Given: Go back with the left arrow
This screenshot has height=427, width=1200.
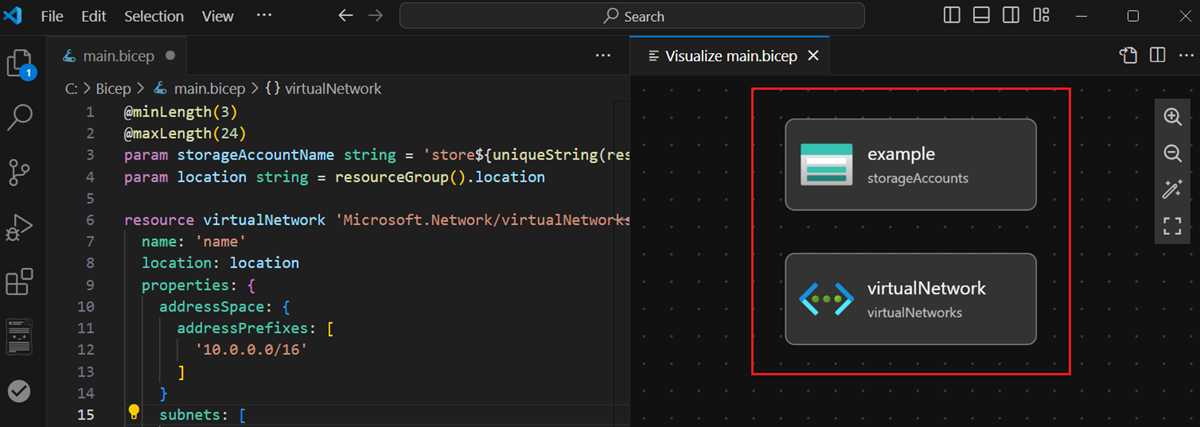Looking at the screenshot, I should (346, 16).
